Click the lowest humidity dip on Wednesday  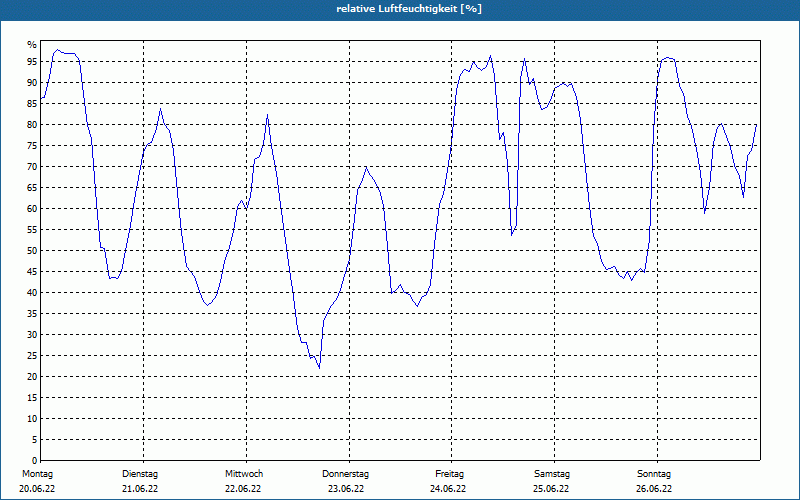[x=319, y=367]
